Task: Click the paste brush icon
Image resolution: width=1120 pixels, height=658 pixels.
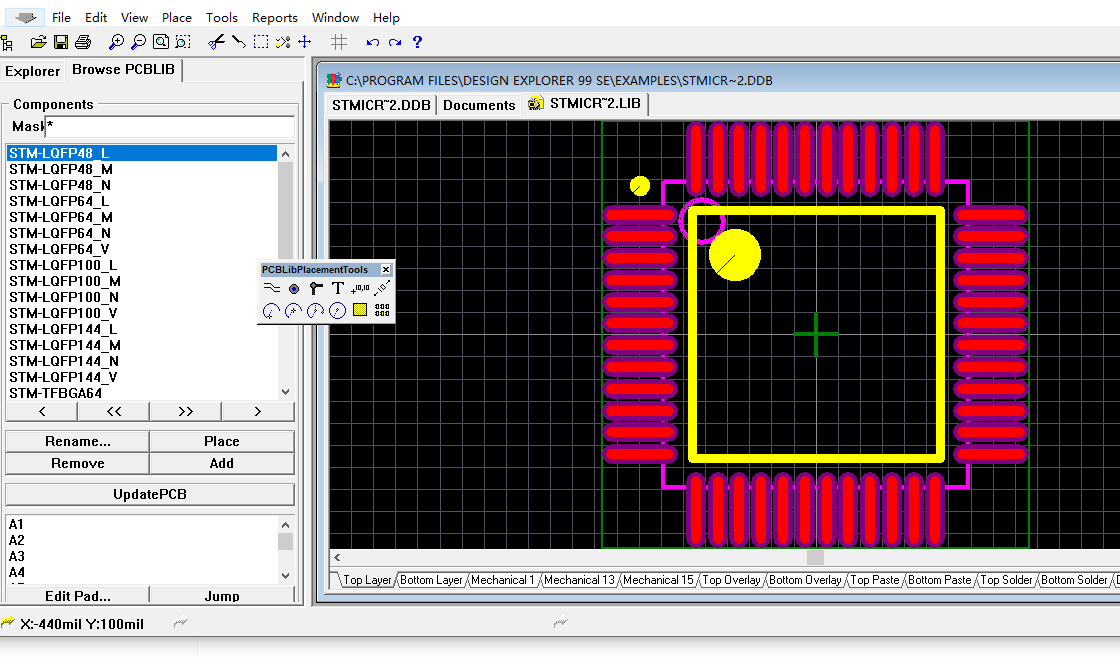Action: point(239,42)
